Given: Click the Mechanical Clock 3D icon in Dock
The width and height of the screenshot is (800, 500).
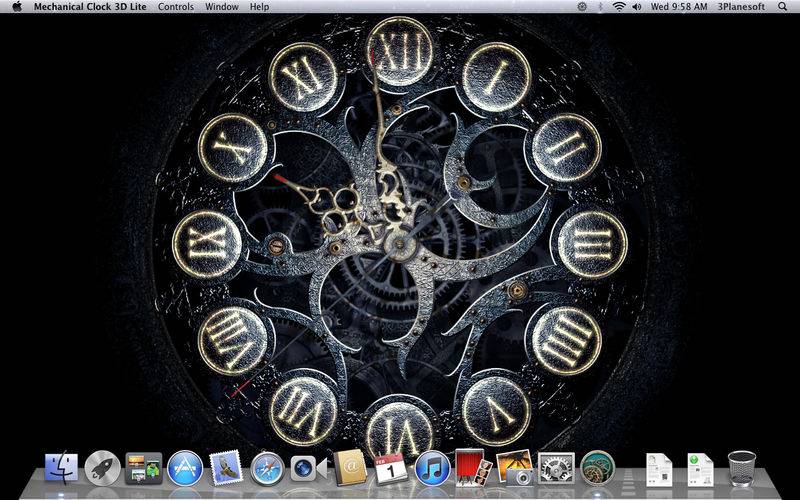Looking at the screenshot, I should click(597, 467).
